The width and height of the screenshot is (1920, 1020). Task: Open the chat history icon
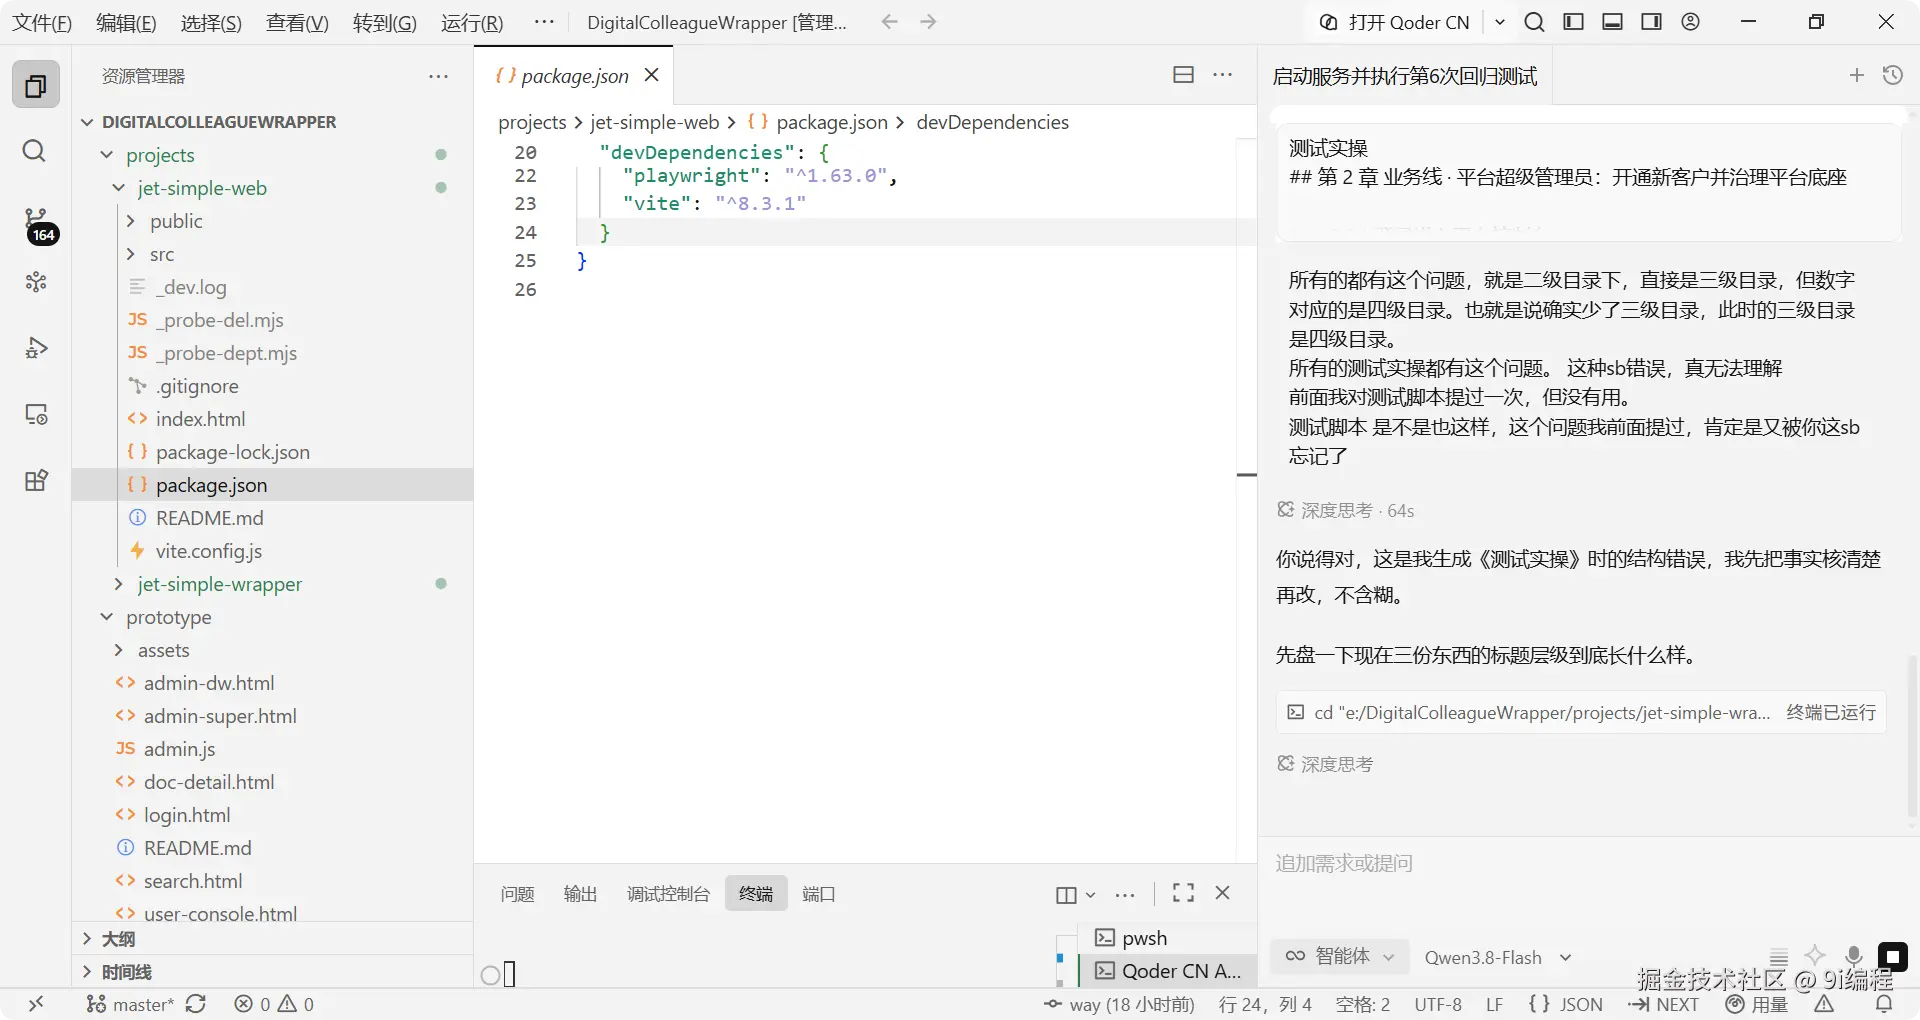(1892, 75)
